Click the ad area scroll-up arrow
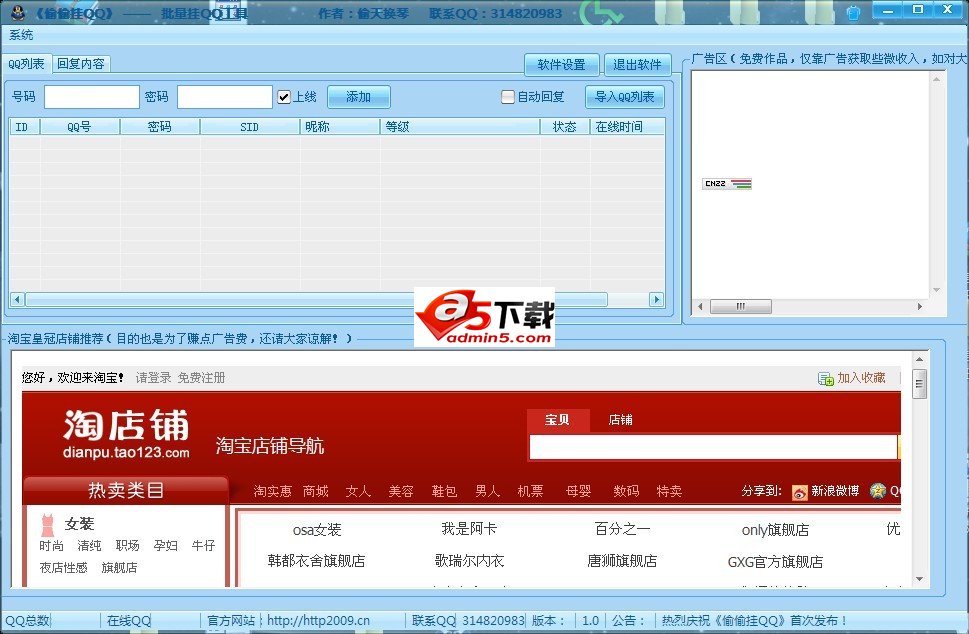This screenshot has width=969, height=634. (936, 79)
